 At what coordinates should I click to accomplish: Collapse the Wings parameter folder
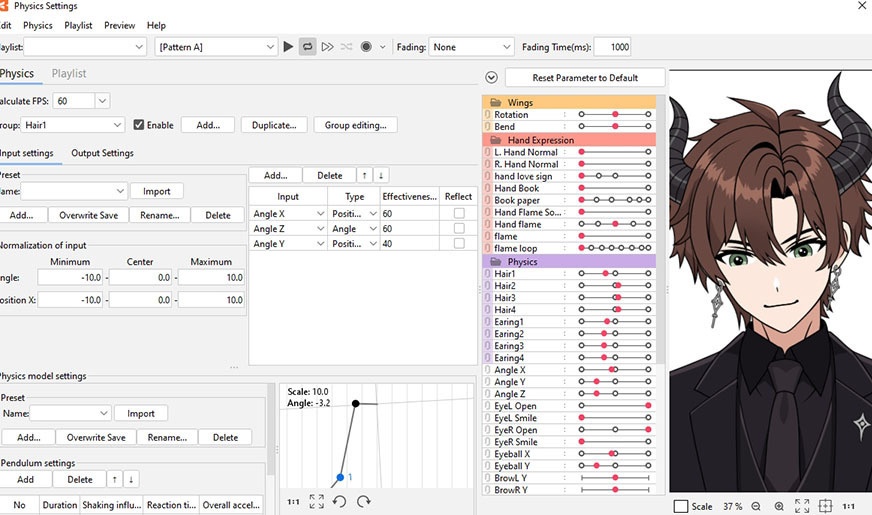(x=496, y=102)
